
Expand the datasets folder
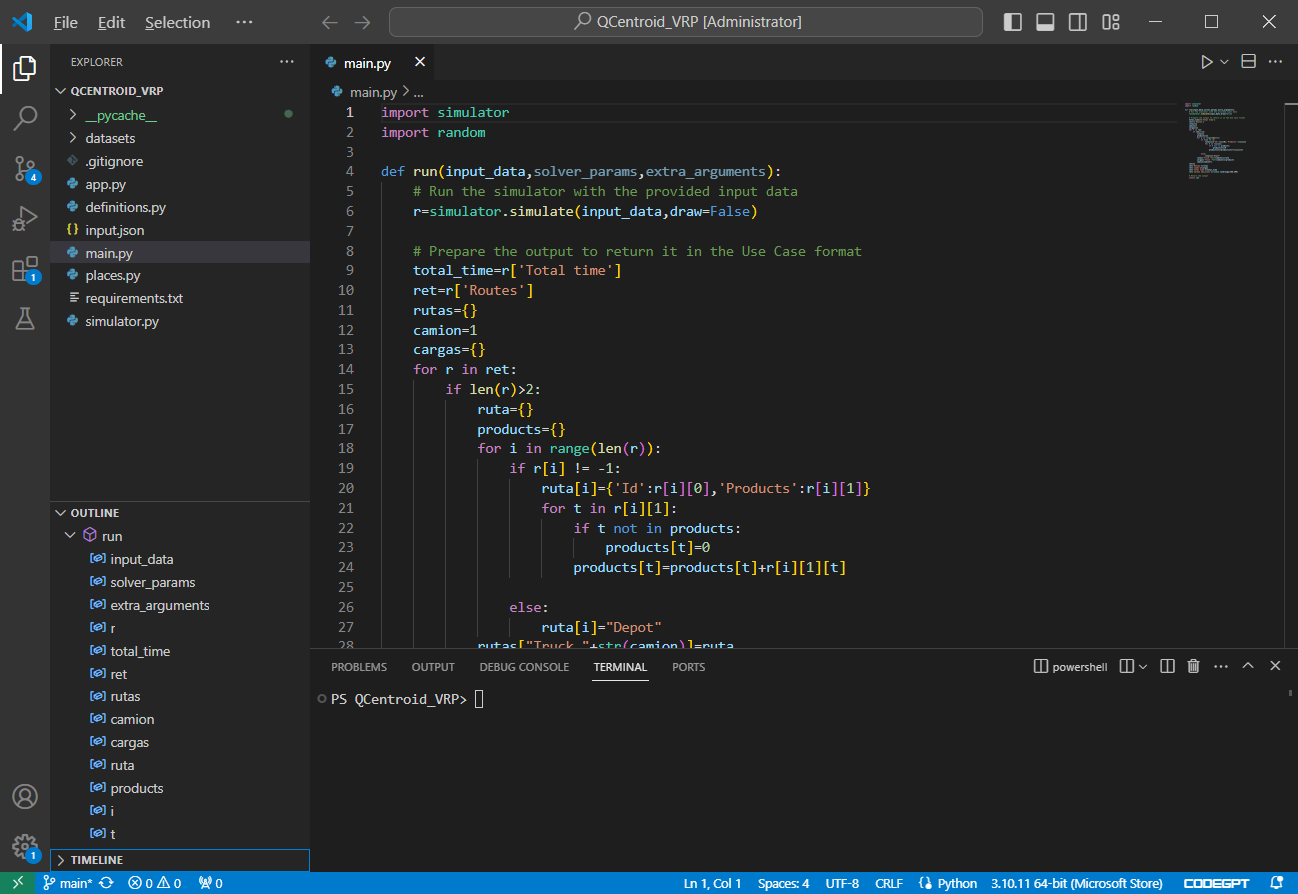(110, 138)
